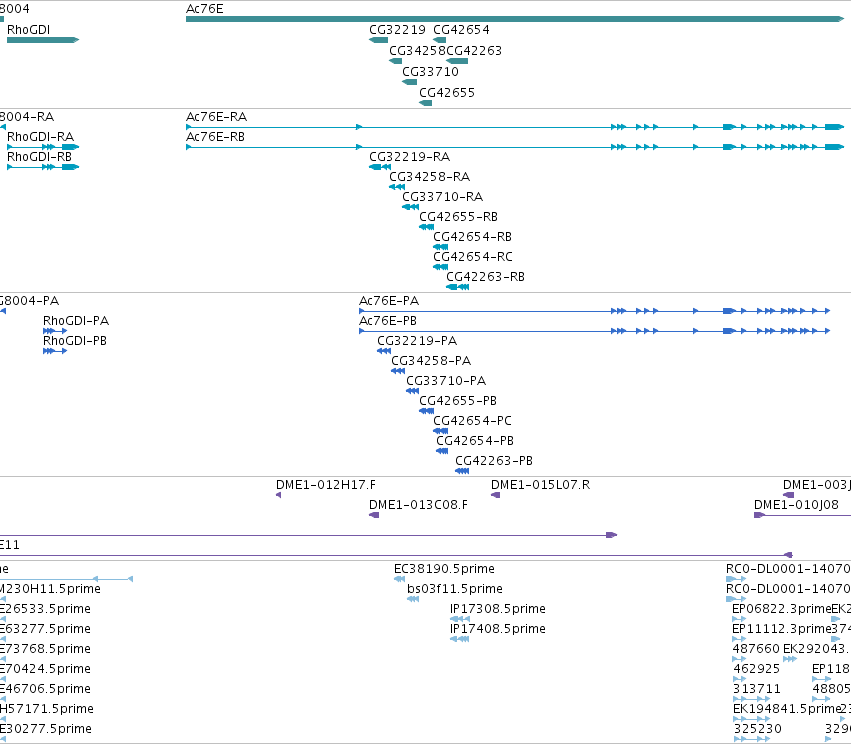
Task: Select the CG42655-PB protein glyph
Action: click(427, 411)
